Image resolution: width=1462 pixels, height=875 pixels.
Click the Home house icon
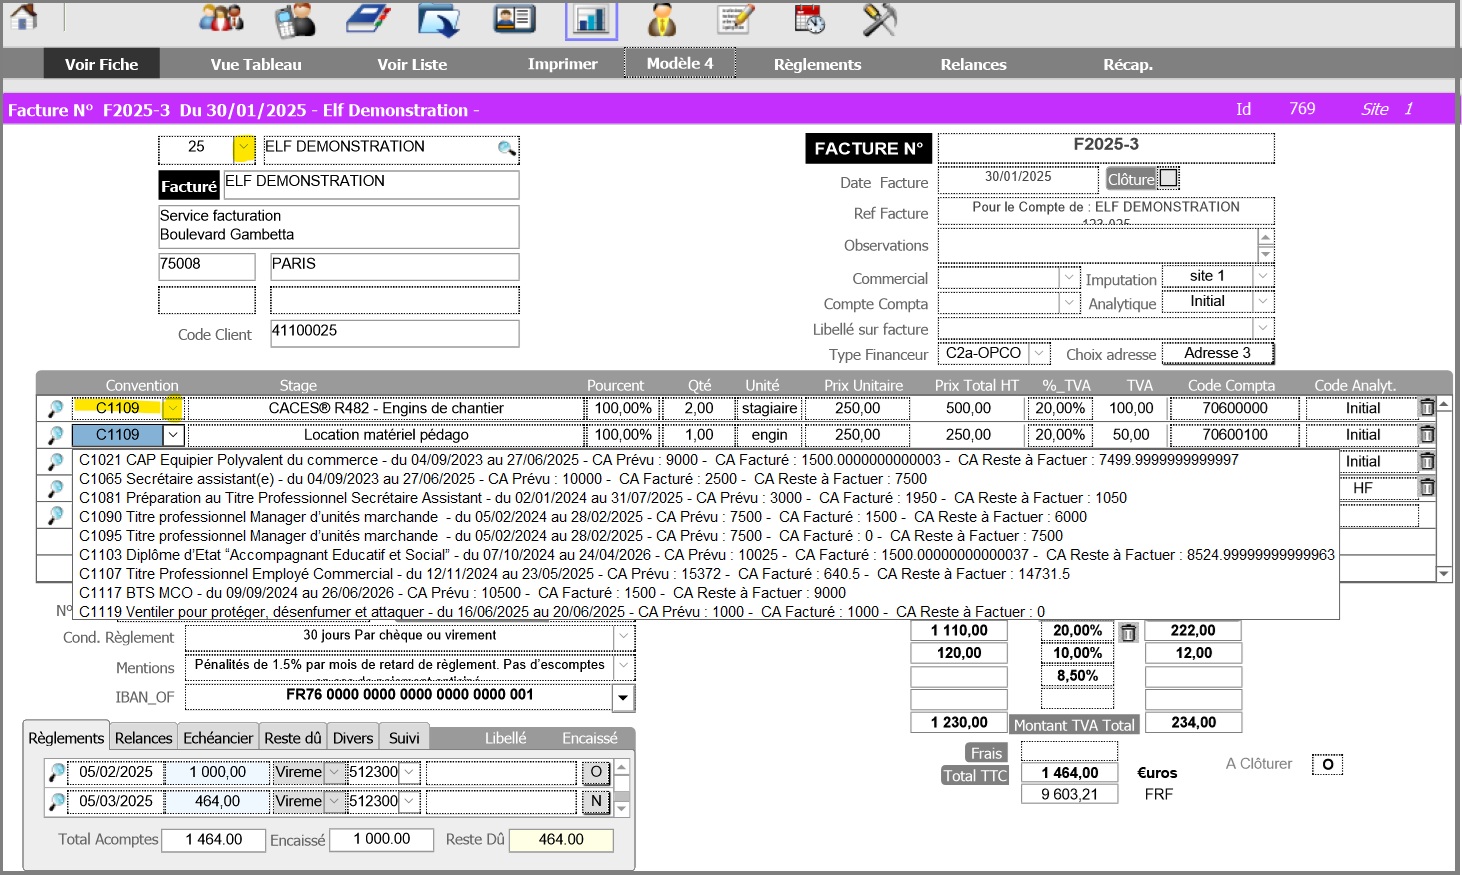[x=24, y=16]
